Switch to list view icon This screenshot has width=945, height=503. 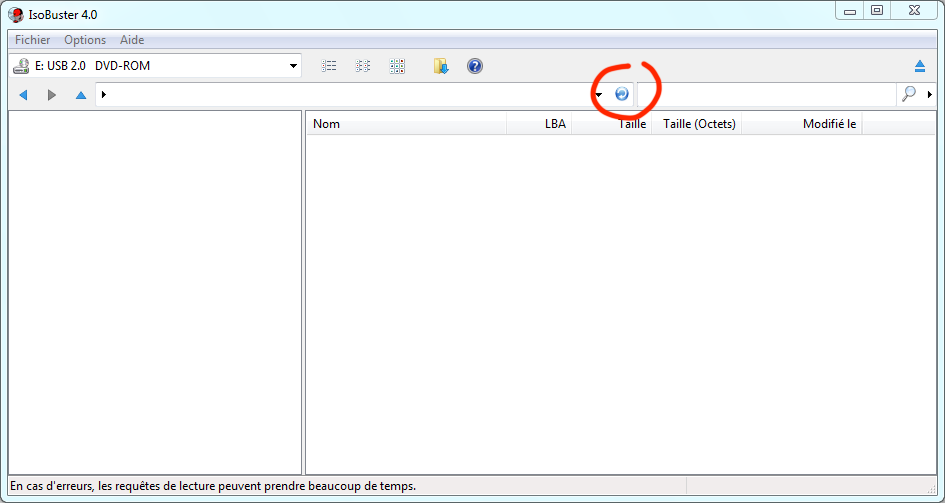(x=329, y=66)
